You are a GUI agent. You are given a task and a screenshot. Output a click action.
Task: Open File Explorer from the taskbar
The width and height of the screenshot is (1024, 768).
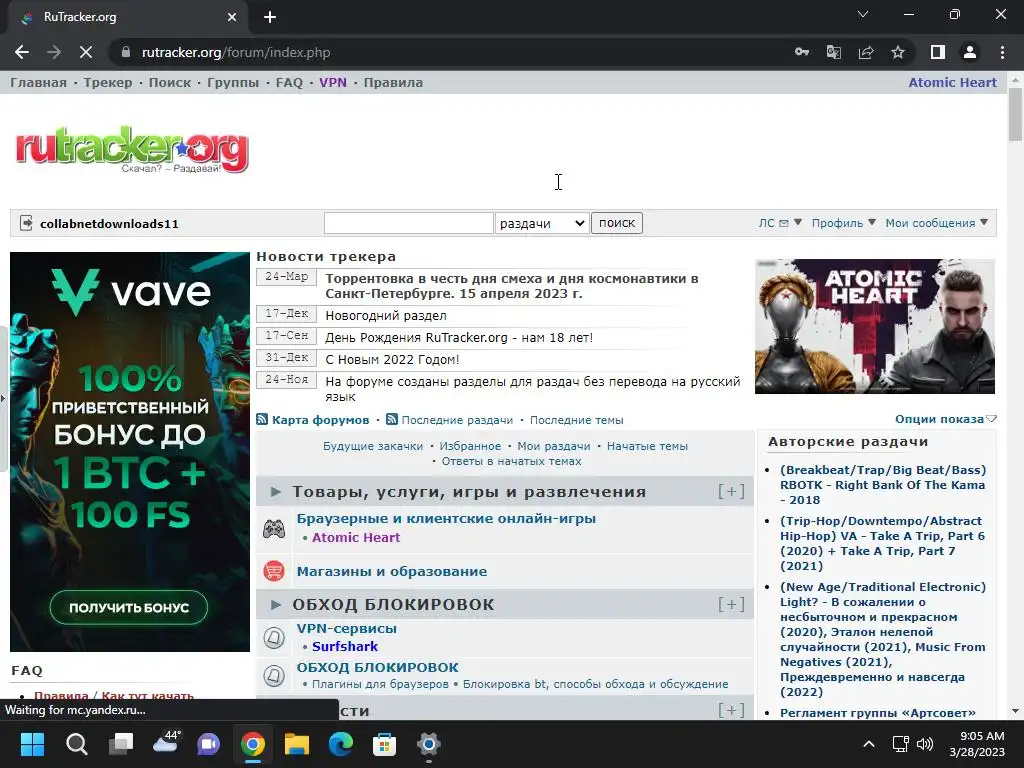tap(296, 744)
